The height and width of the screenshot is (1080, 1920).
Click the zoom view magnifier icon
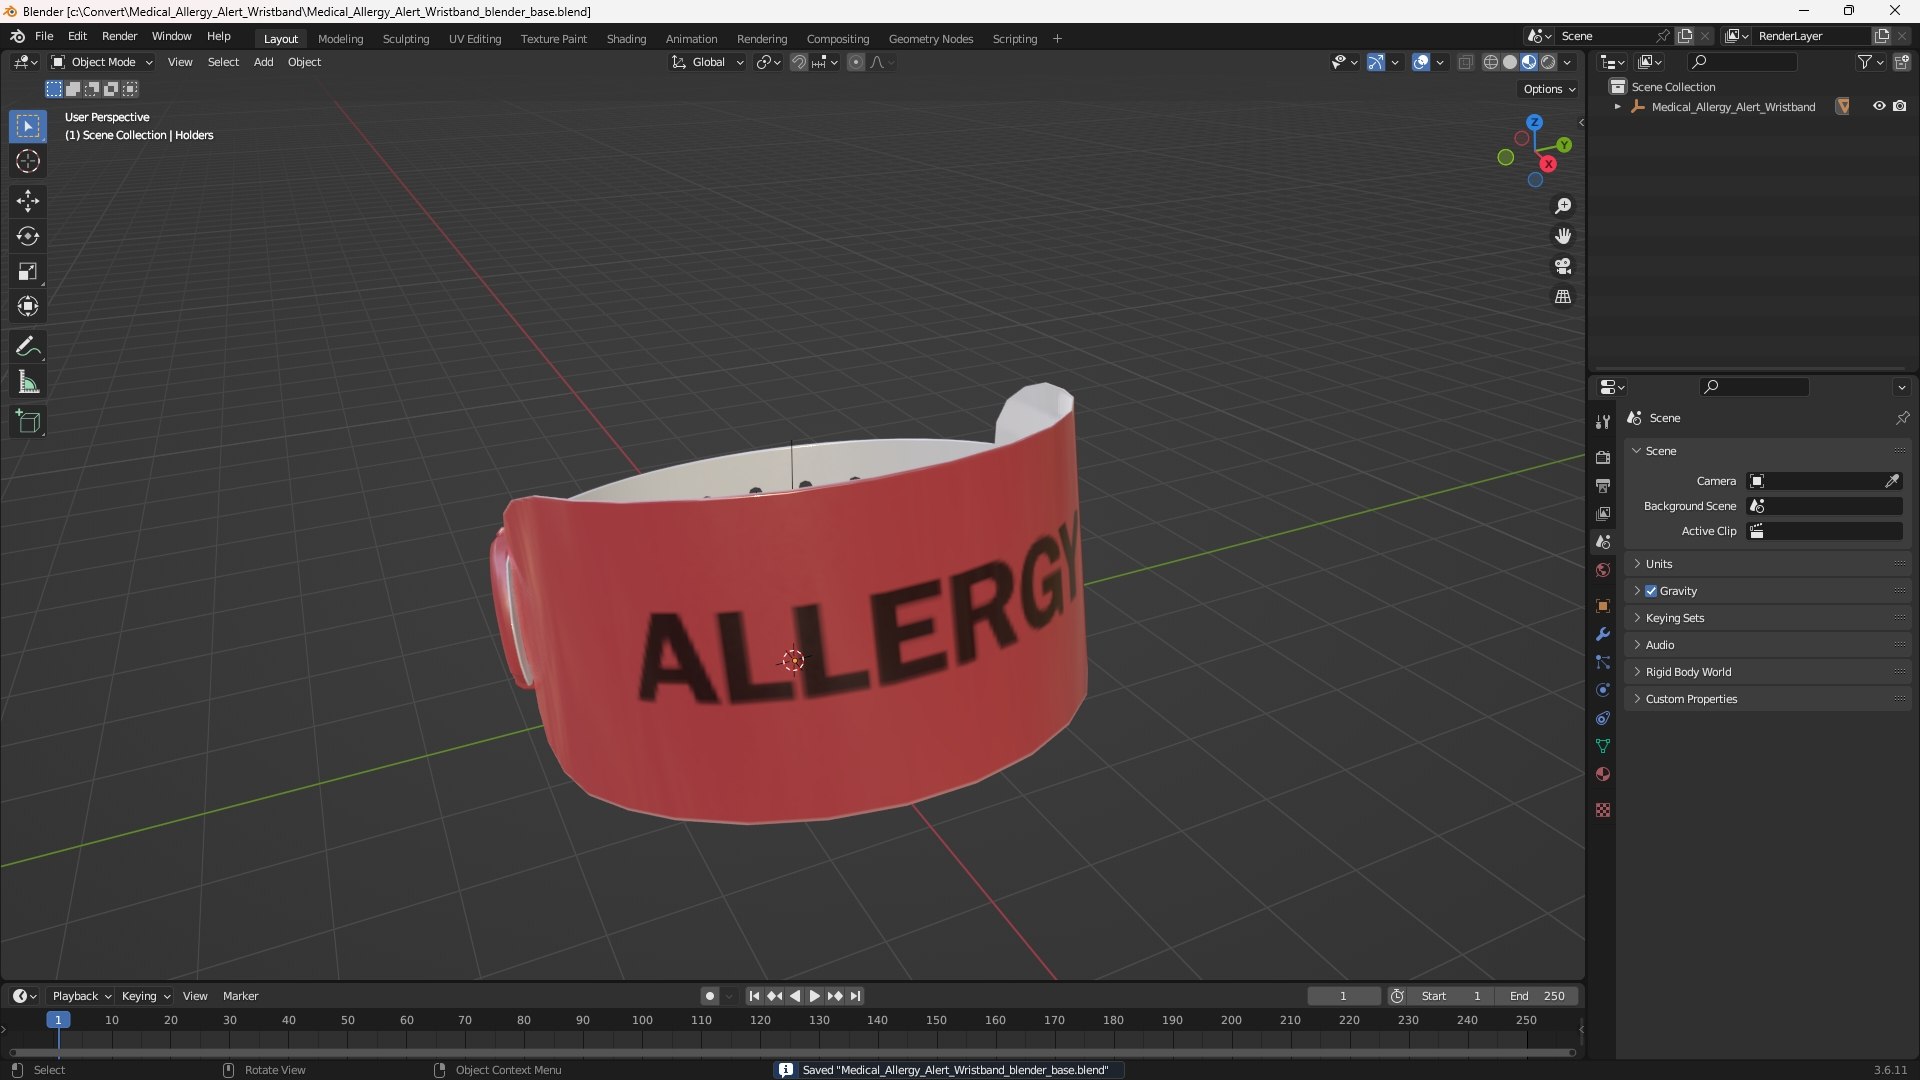pyautogui.click(x=1563, y=206)
